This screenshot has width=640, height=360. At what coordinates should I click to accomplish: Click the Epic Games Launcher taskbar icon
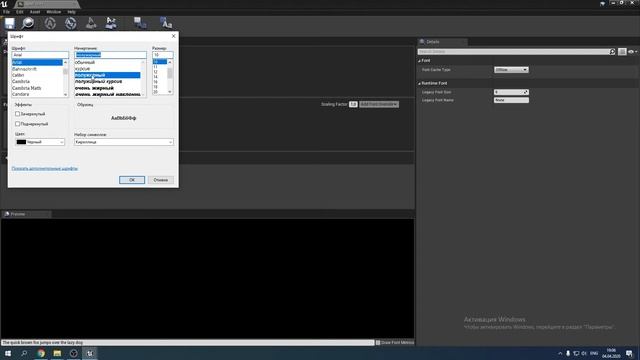(73, 353)
